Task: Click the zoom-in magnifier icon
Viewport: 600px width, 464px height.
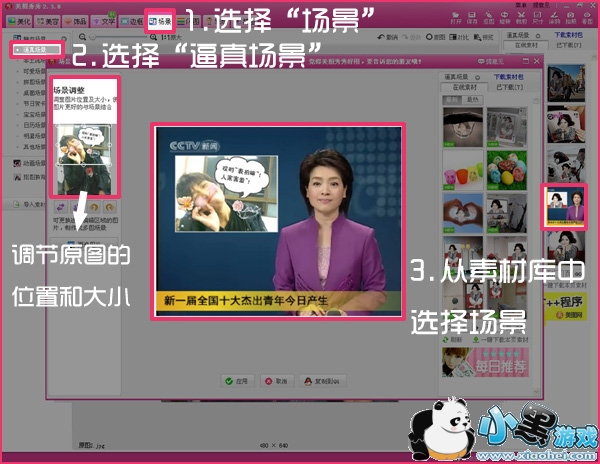Action: 153,37
